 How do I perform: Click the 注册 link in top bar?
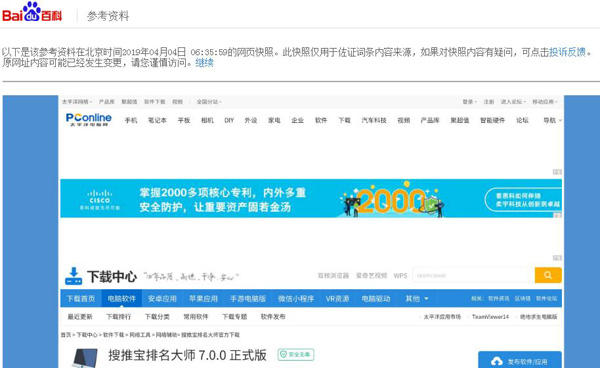pos(489,102)
